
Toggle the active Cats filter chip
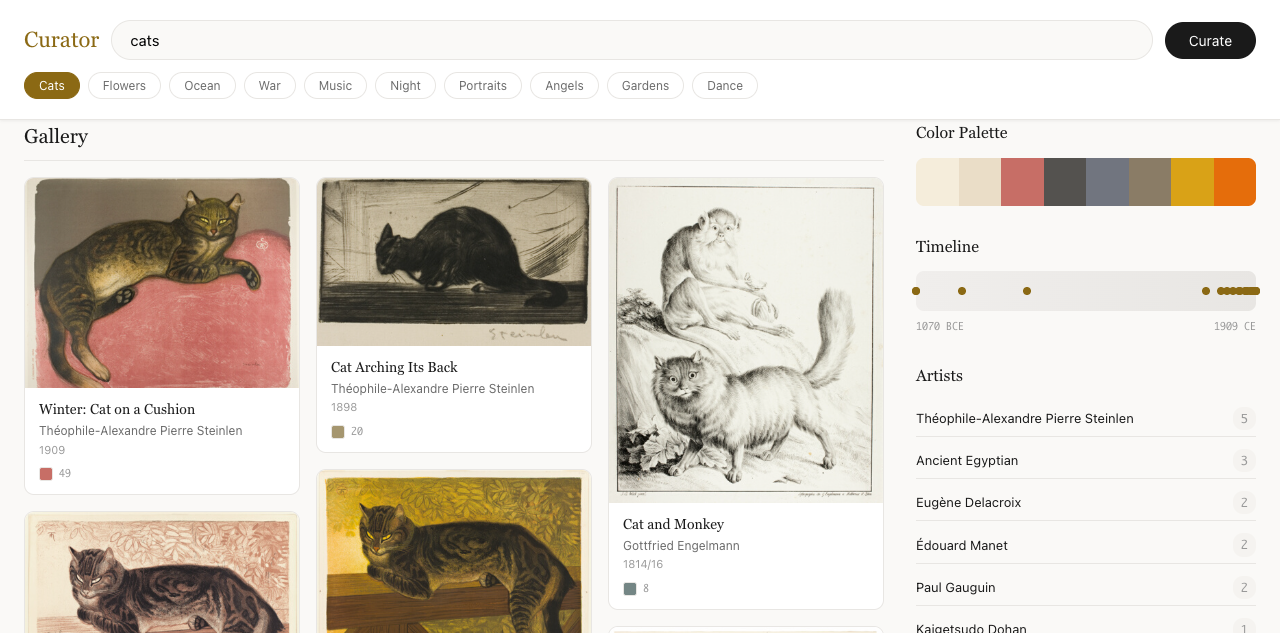52,86
